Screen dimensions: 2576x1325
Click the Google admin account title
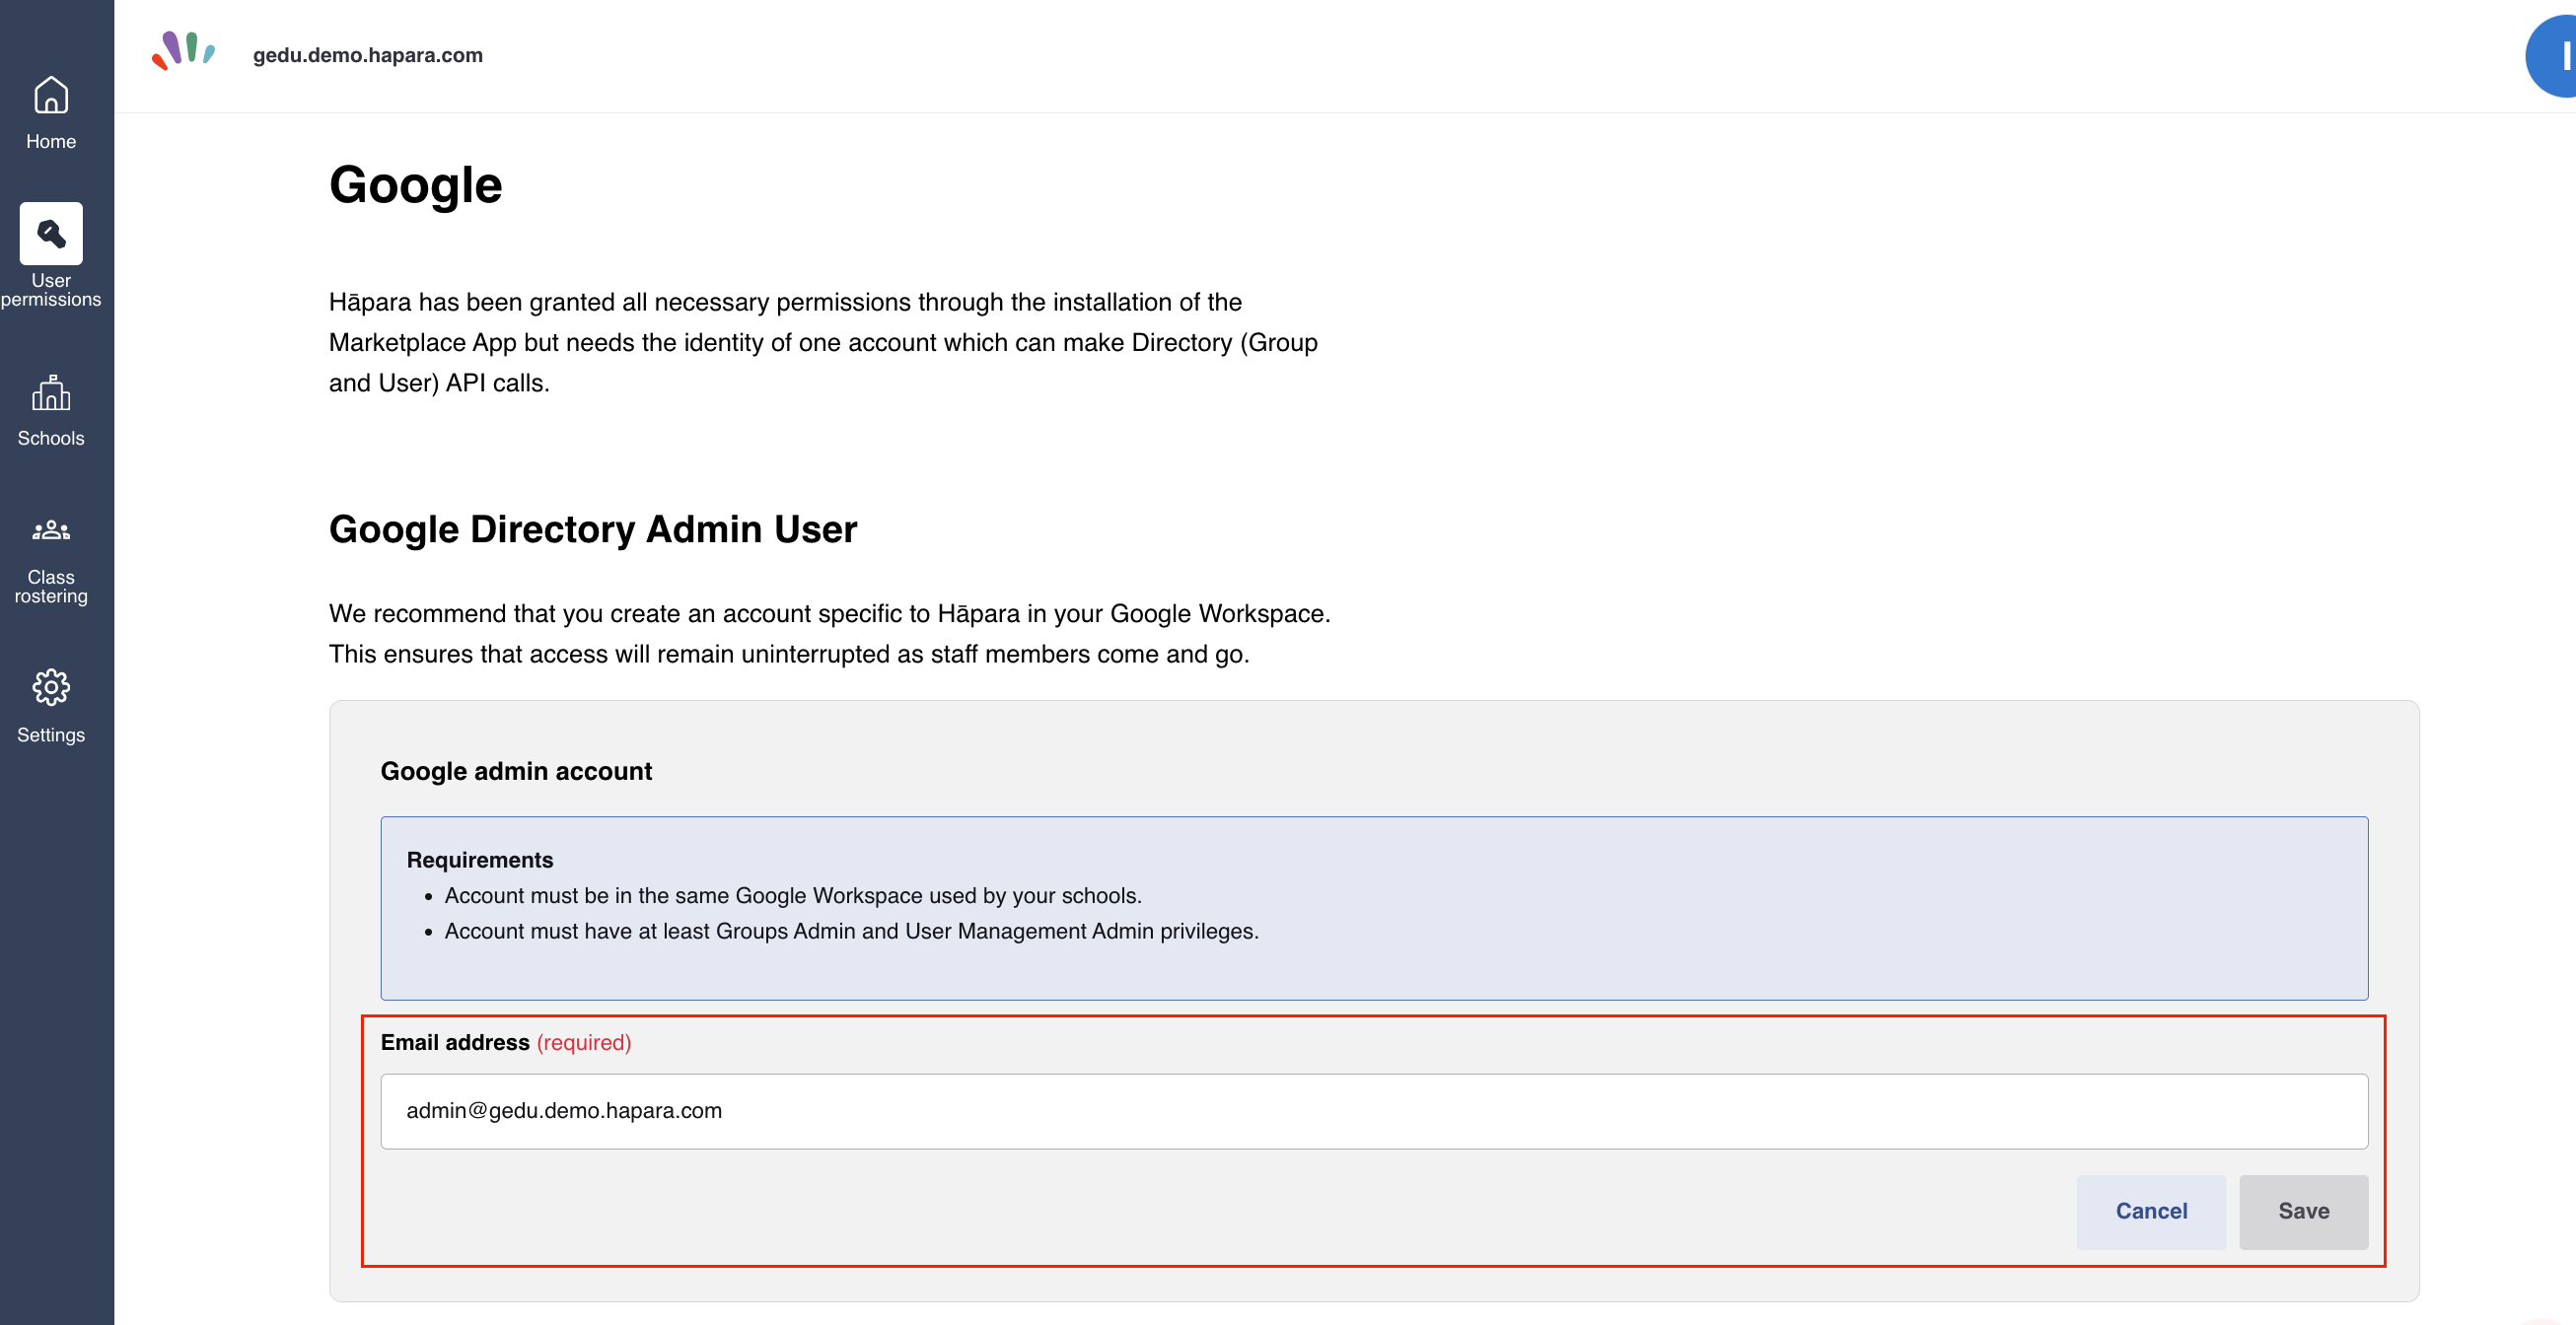tap(516, 771)
